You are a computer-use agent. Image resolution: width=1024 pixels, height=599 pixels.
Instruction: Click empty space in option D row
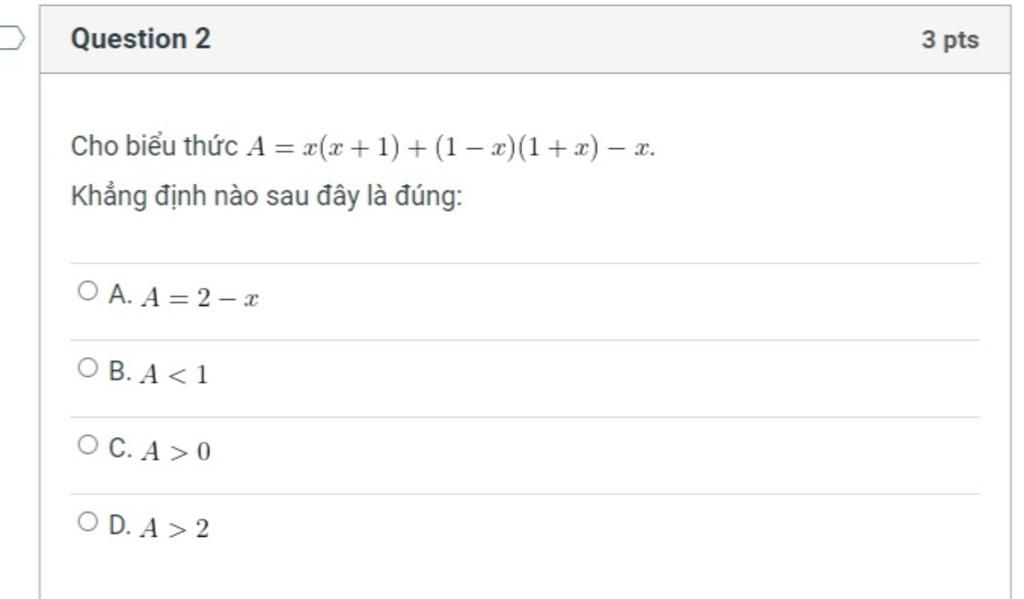(x=588, y=528)
